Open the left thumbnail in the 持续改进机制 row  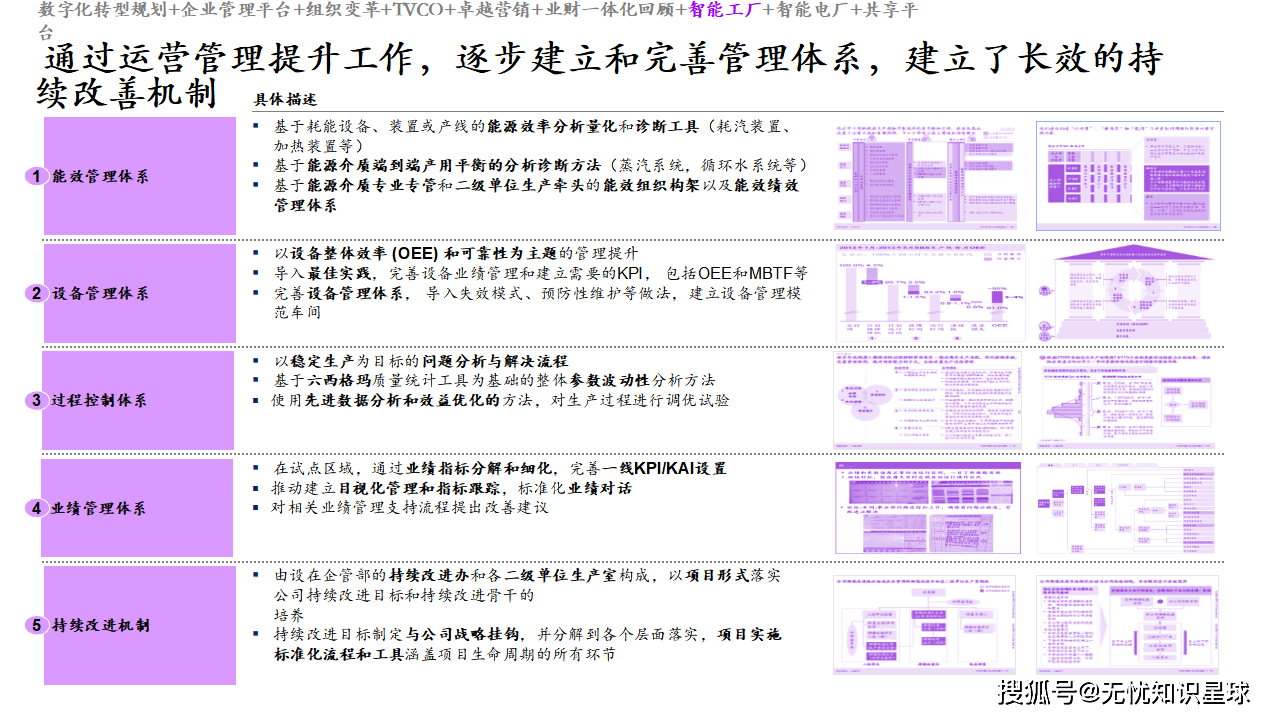point(926,624)
